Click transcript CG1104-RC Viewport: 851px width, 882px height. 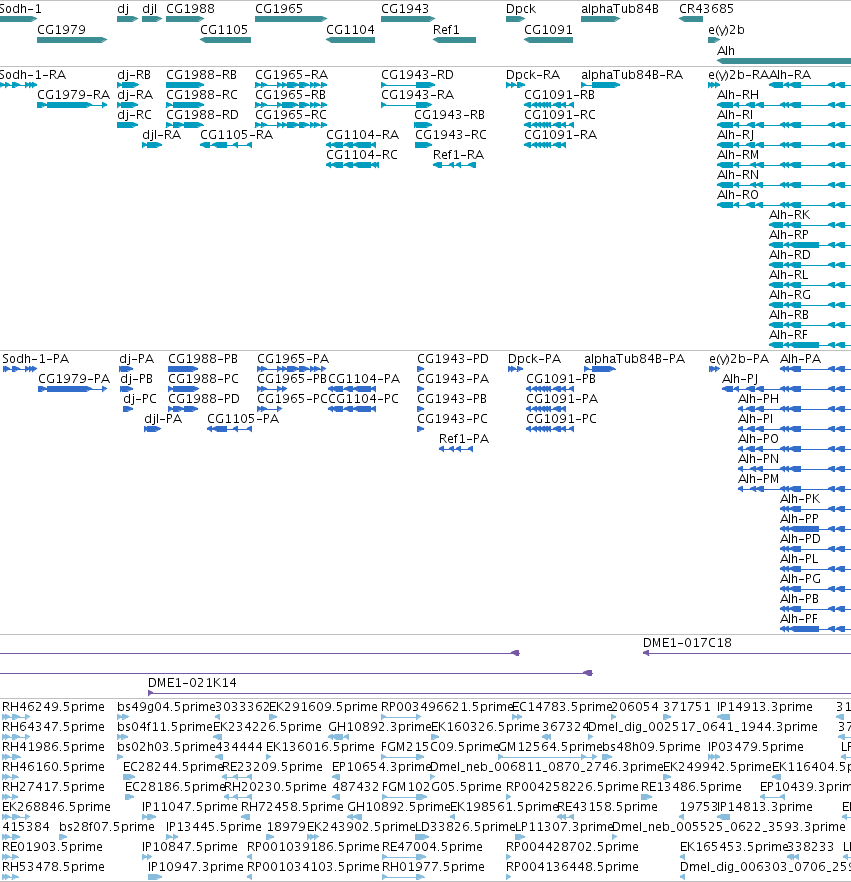click(352, 165)
